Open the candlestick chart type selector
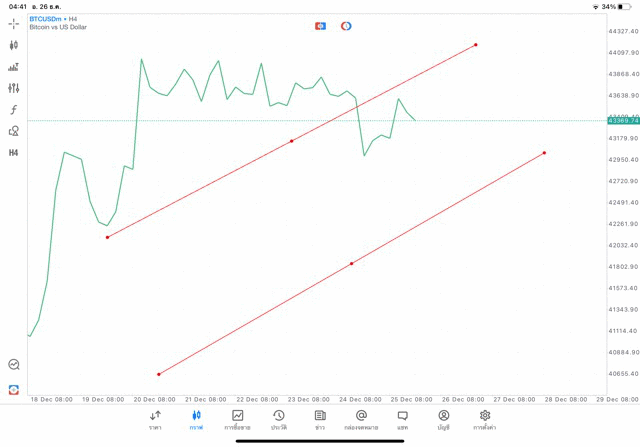Screen dimensions: 640x447 click(x=14, y=45)
